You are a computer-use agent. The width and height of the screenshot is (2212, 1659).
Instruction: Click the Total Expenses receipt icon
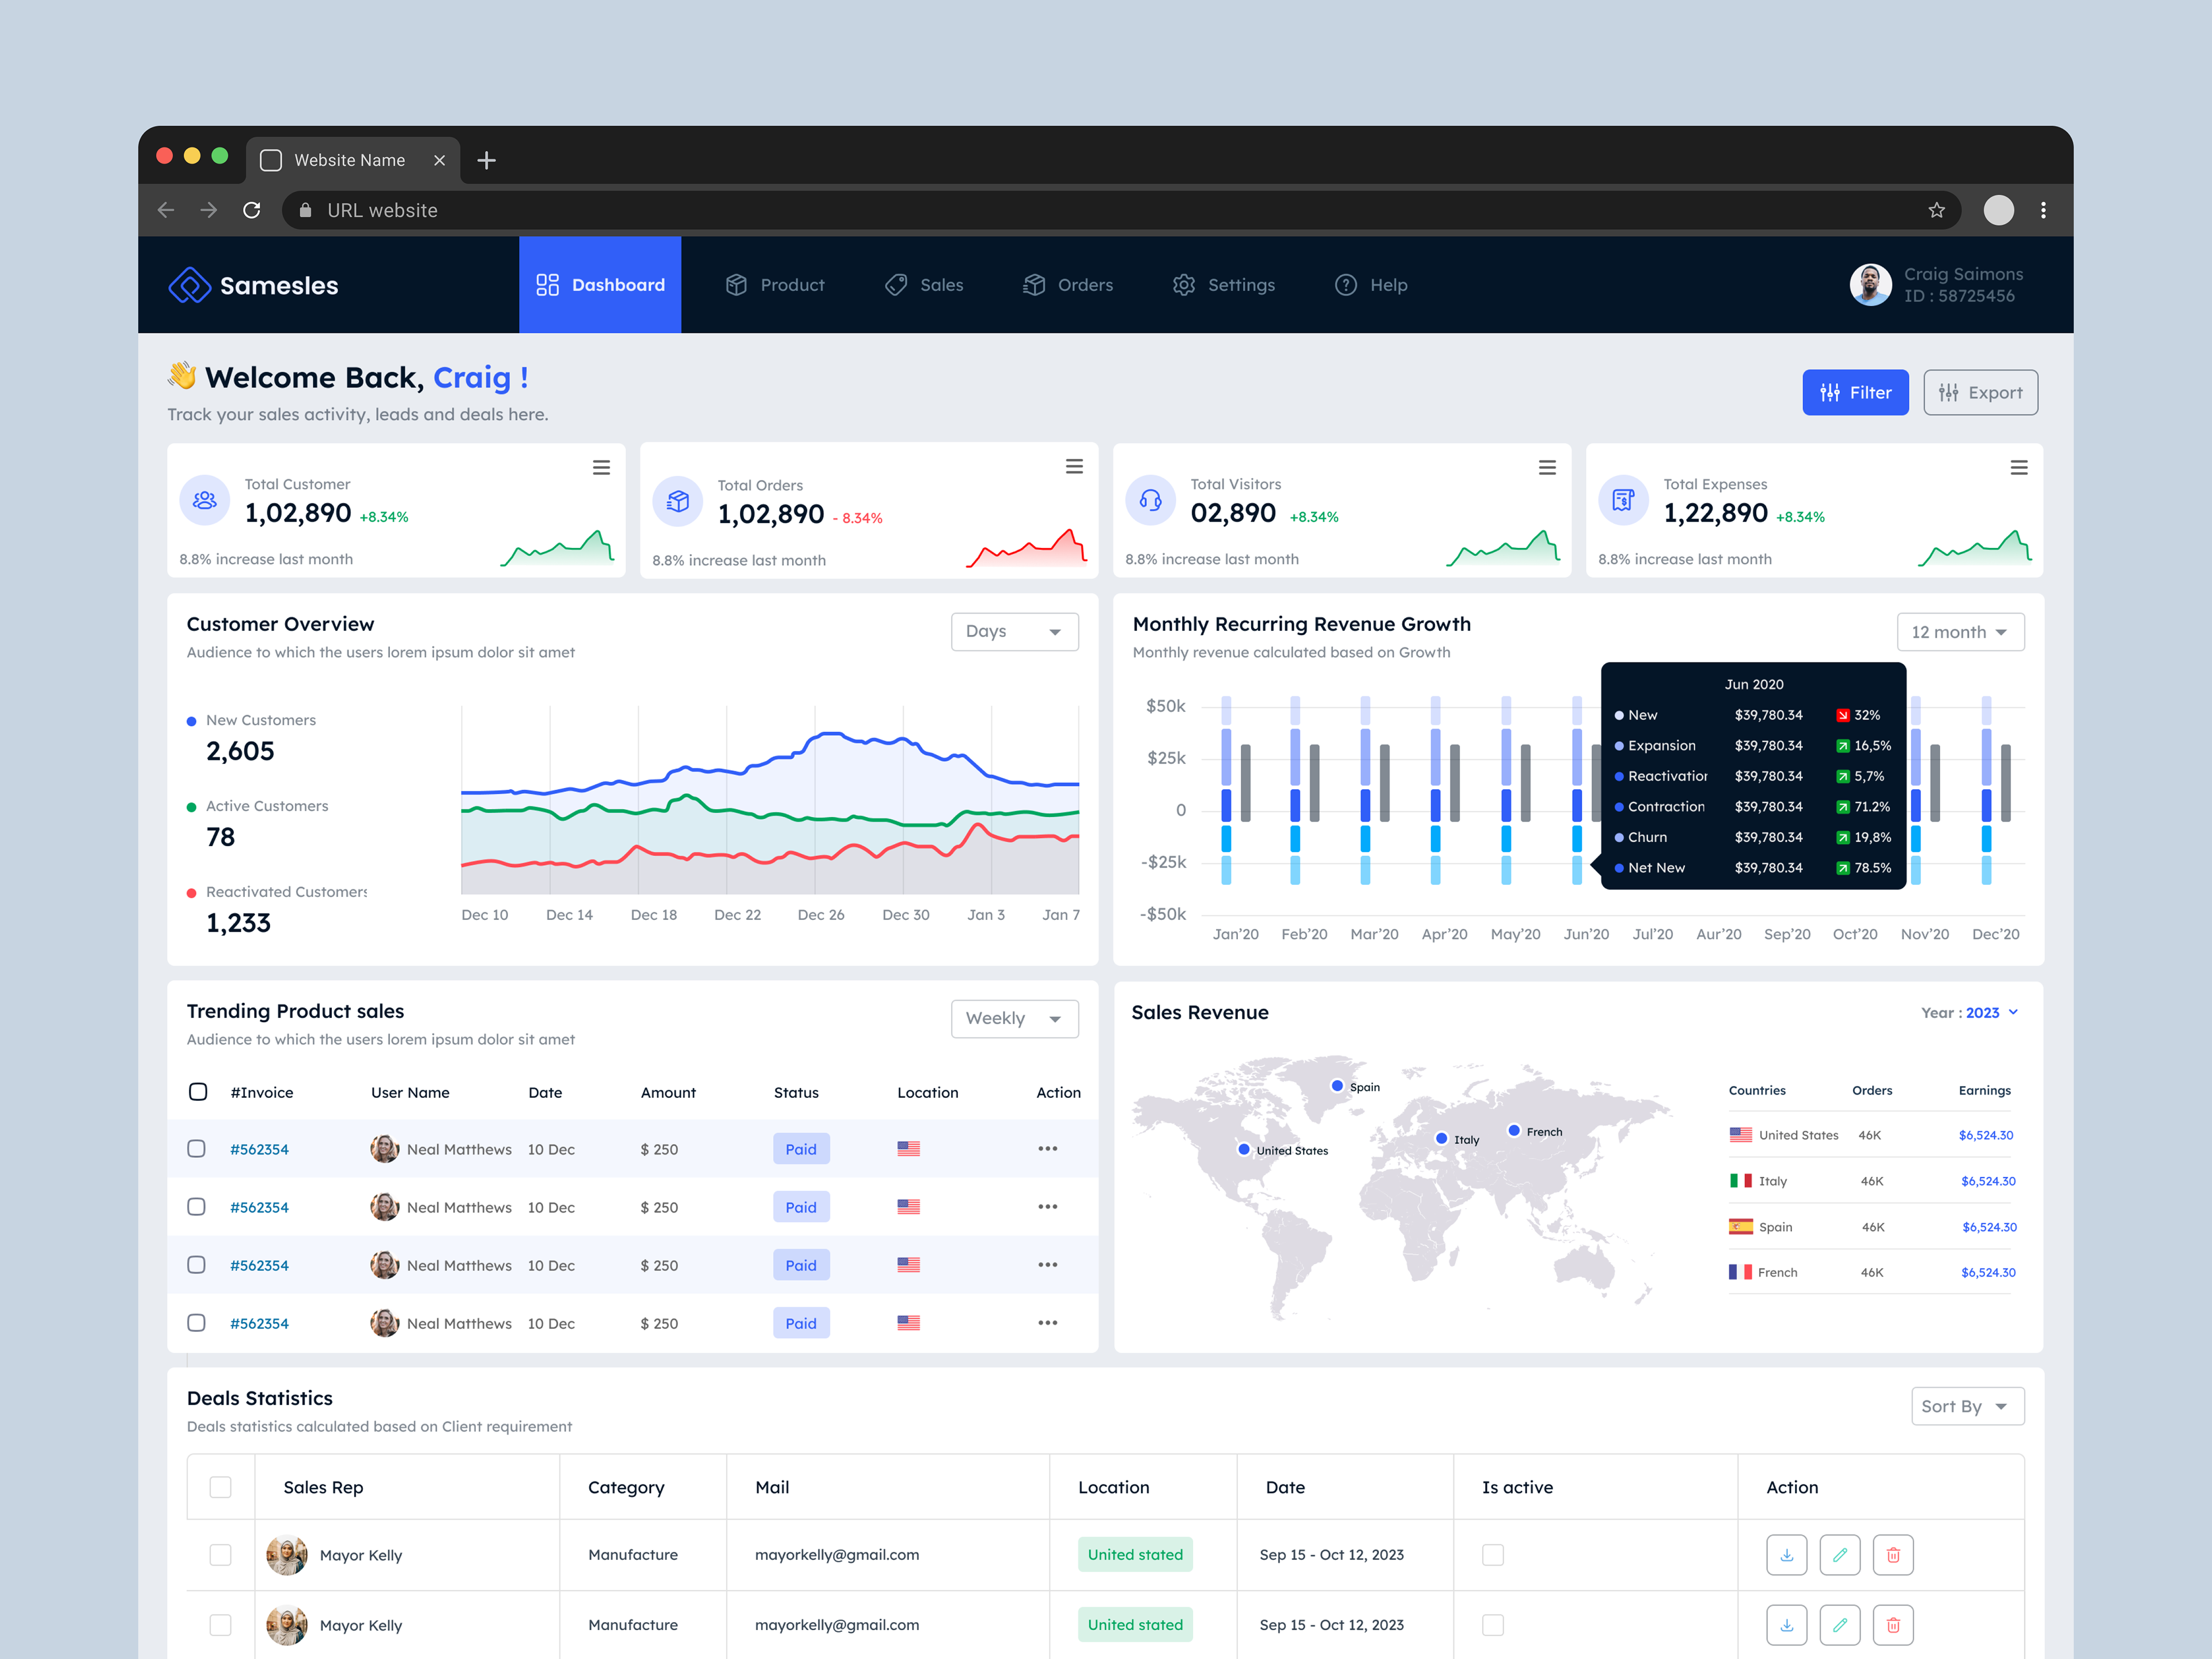pos(1623,500)
